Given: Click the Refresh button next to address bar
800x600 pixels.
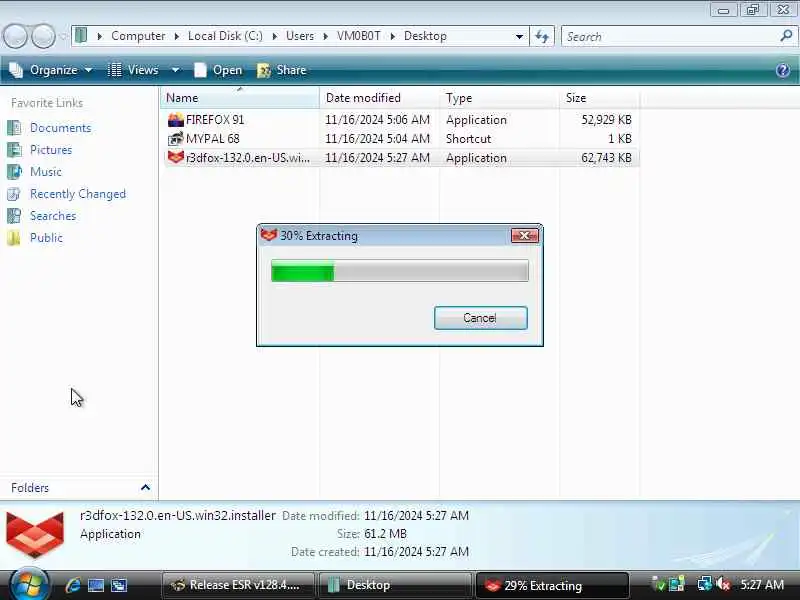Looking at the screenshot, I should click(542, 36).
